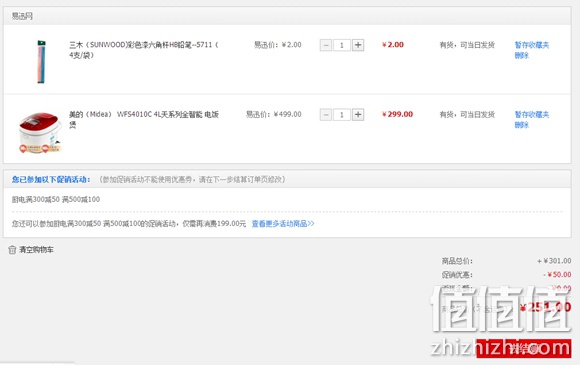Open SUNWOOD 彩色漆六角杆HB铅笔 product link
This screenshot has width=580, height=365.
click(144, 50)
